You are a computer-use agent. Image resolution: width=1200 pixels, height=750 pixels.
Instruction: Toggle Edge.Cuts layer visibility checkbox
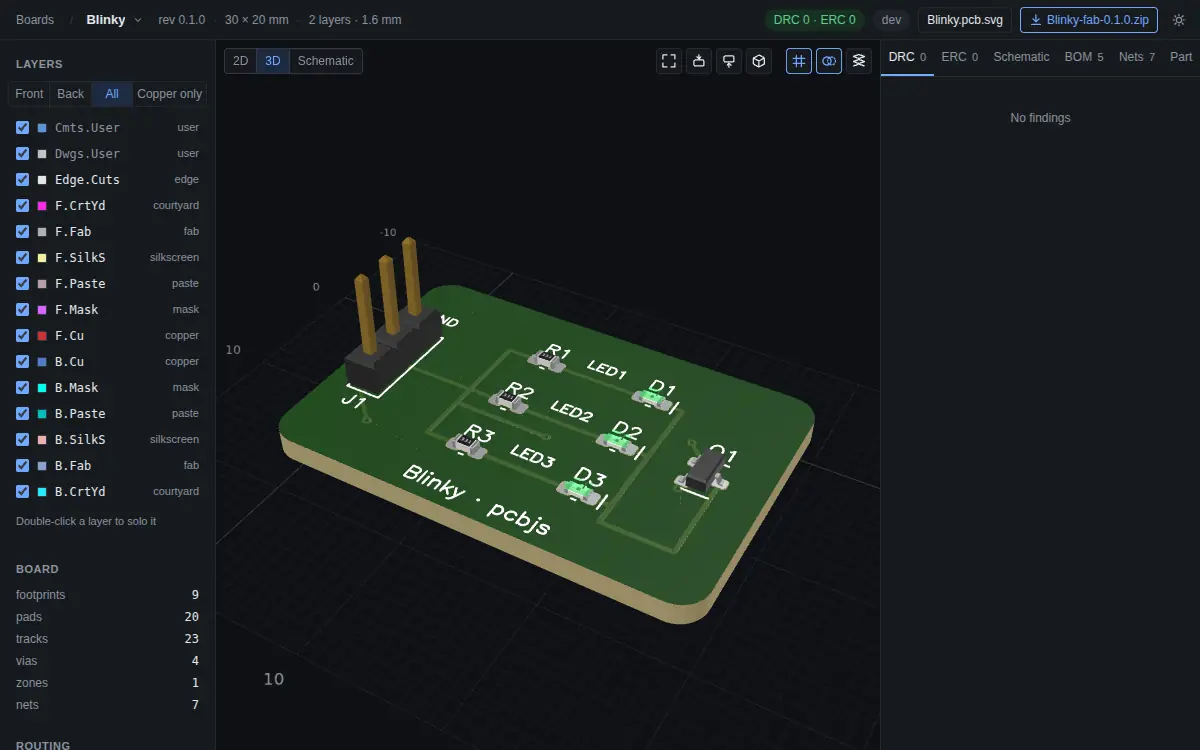coord(23,179)
